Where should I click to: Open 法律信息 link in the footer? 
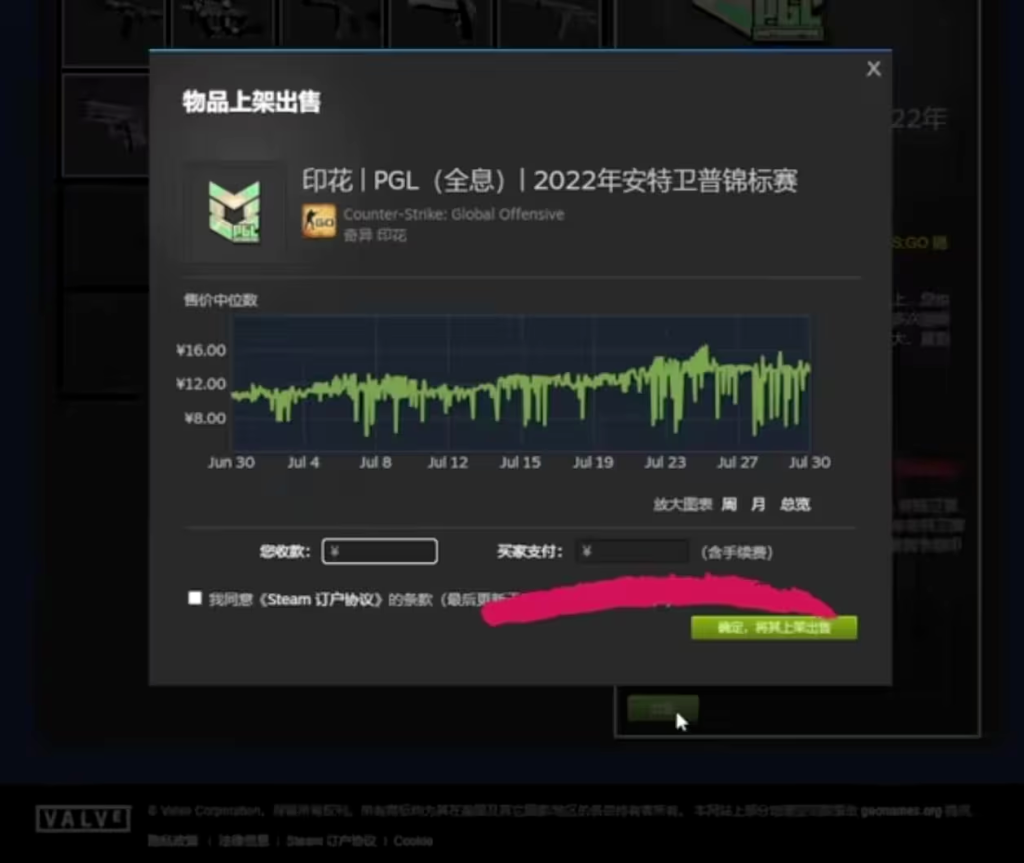pyautogui.click(x=243, y=840)
